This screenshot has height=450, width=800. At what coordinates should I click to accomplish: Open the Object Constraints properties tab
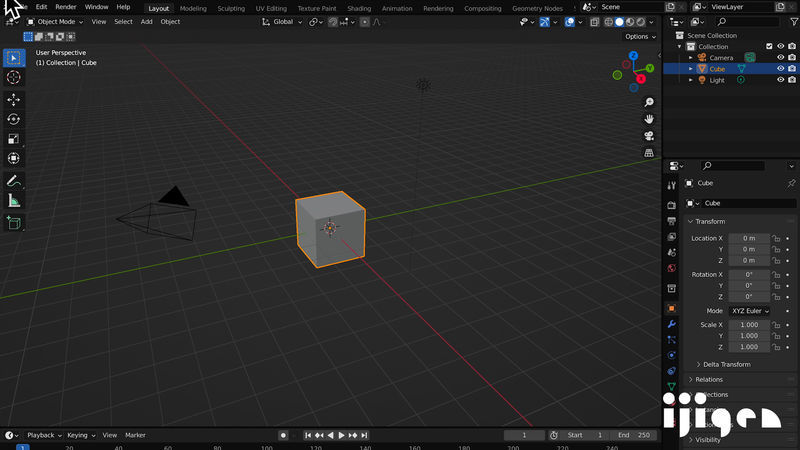(x=671, y=371)
